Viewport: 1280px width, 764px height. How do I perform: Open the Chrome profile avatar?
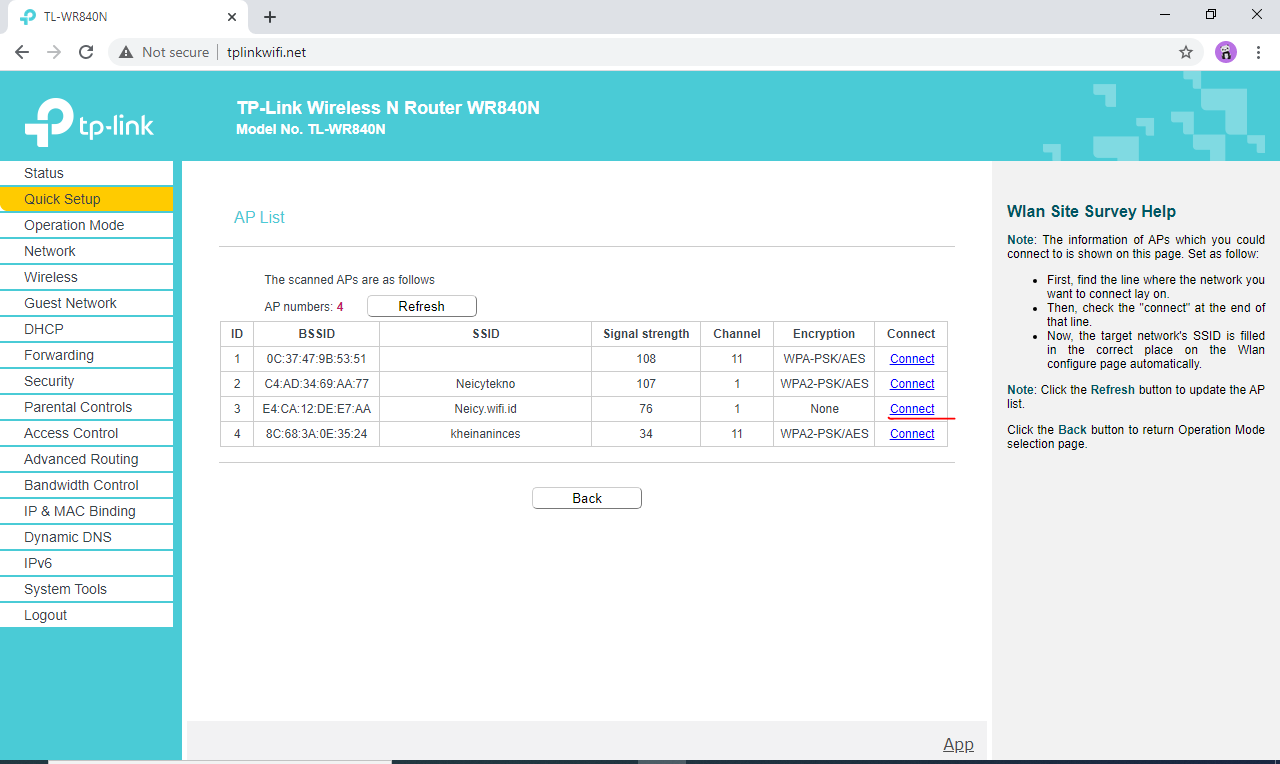click(1226, 52)
